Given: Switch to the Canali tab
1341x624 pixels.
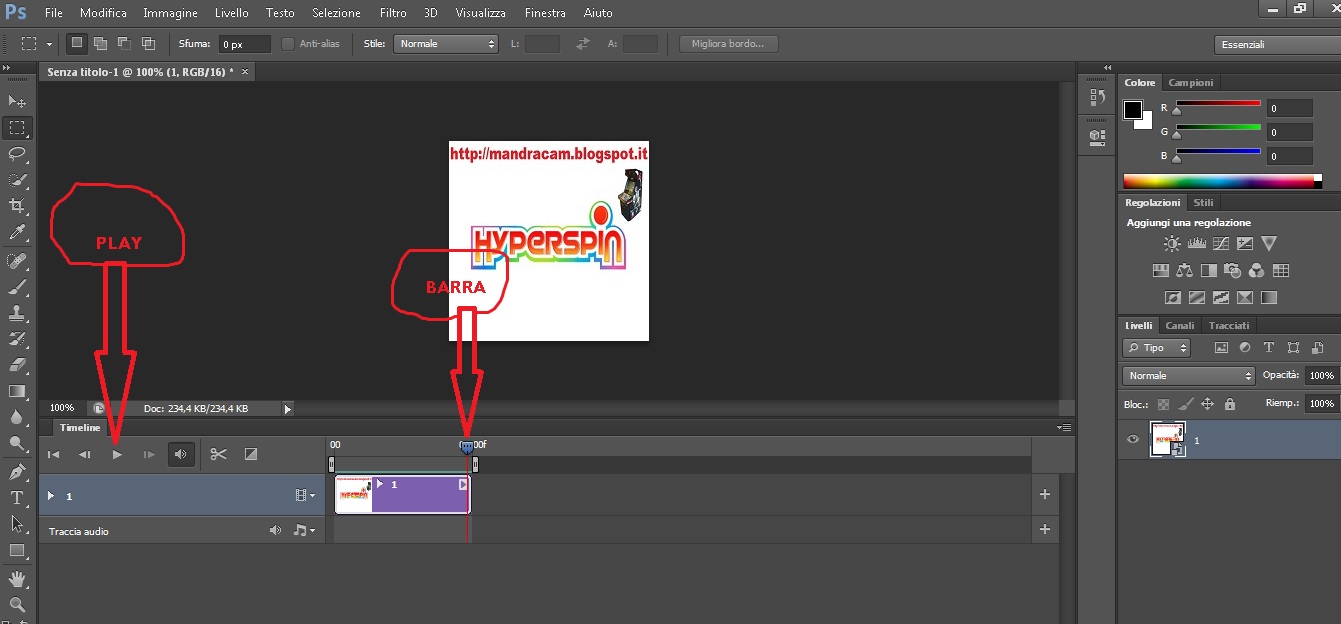Looking at the screenshot, I should pyautogui.click(x=1180, y=324).
